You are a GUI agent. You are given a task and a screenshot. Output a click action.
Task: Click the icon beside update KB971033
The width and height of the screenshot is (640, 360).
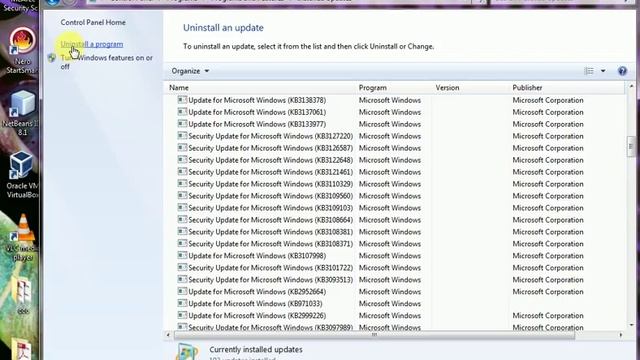pyautogui.click(x=182, y=303)
